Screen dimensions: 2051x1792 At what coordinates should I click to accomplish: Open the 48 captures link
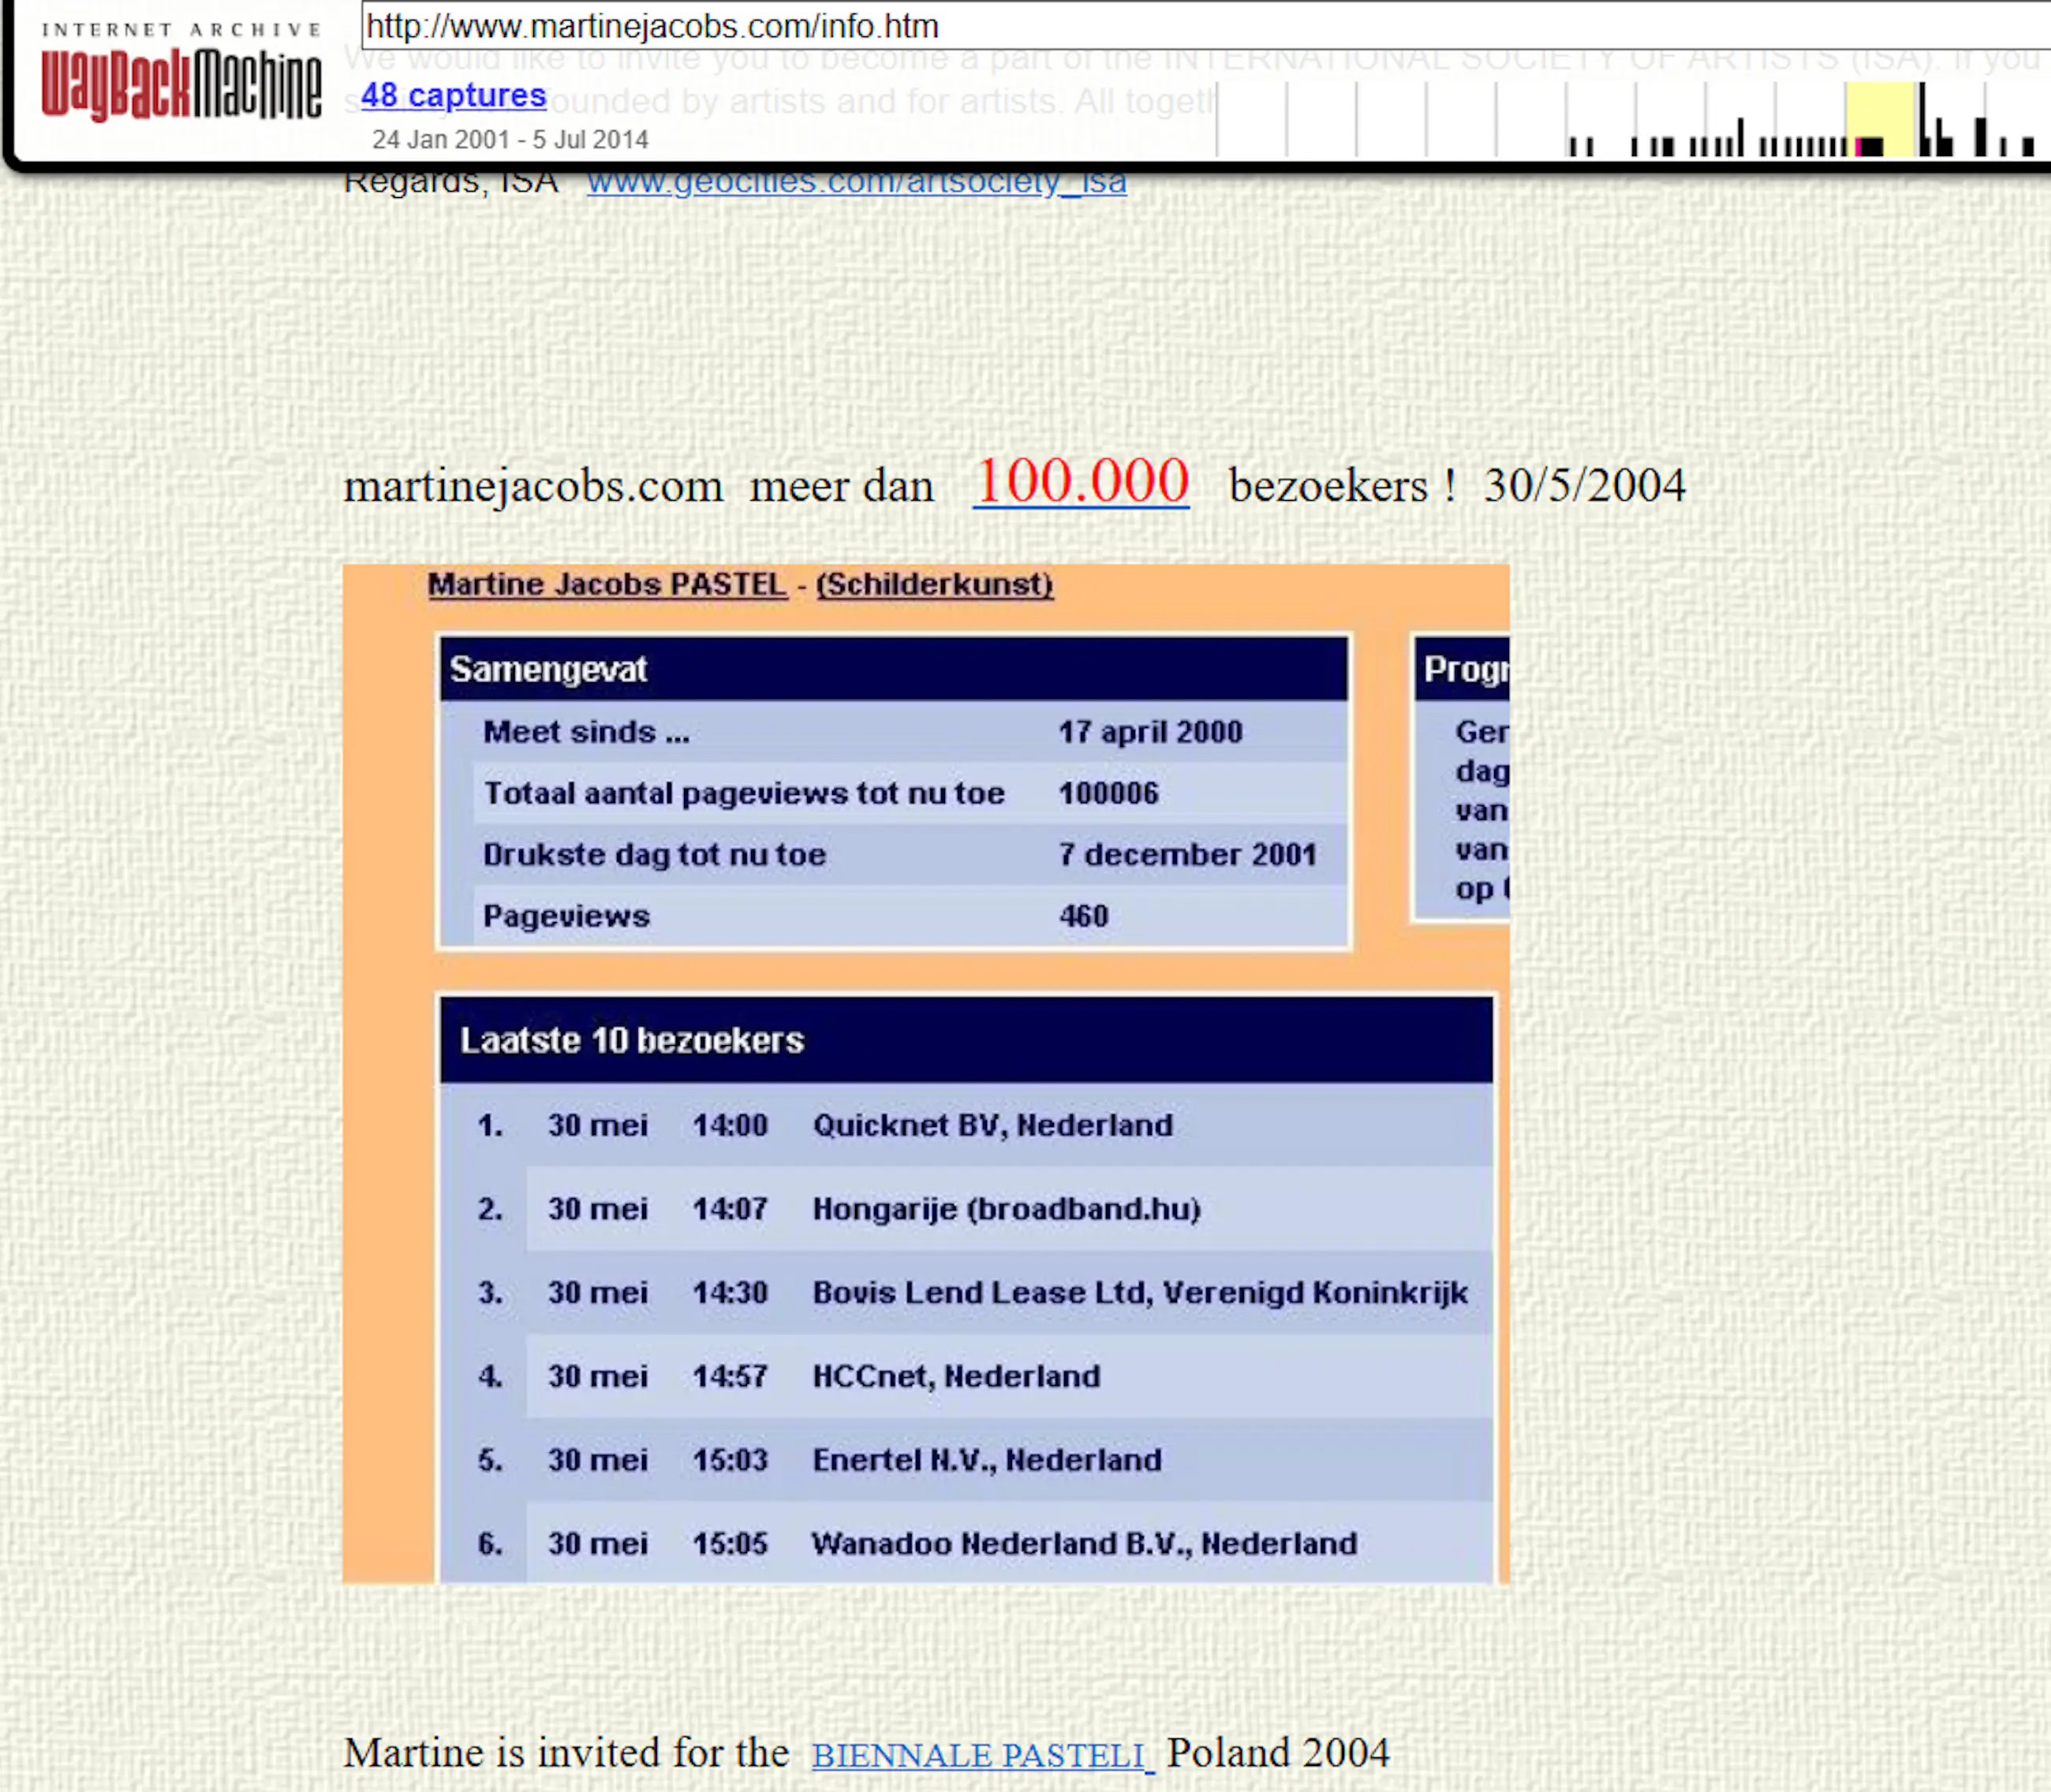[453, 95]
